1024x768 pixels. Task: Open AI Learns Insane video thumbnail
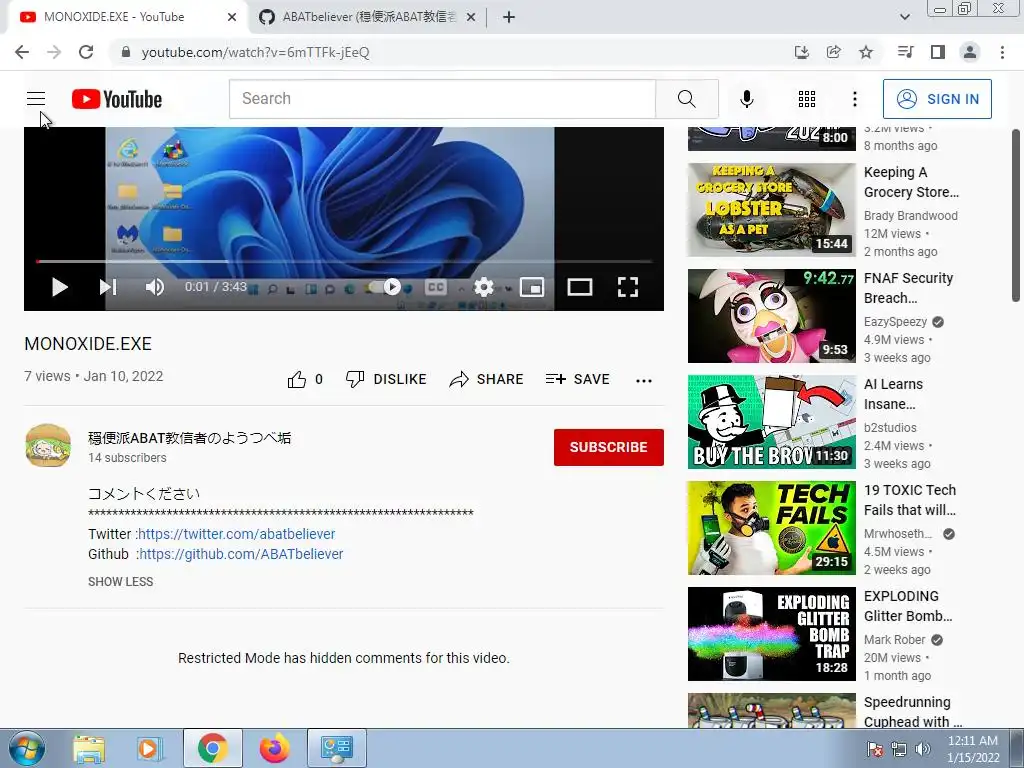[771, 422]
